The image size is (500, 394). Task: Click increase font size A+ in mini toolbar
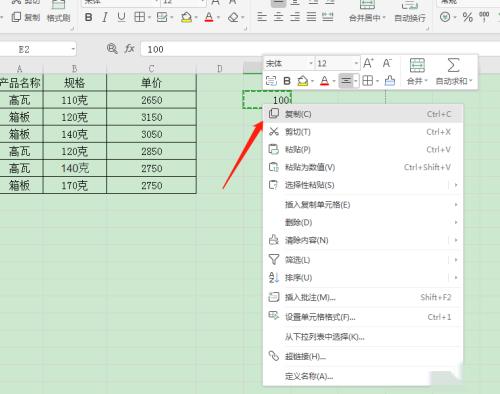(x=368, y=63)
